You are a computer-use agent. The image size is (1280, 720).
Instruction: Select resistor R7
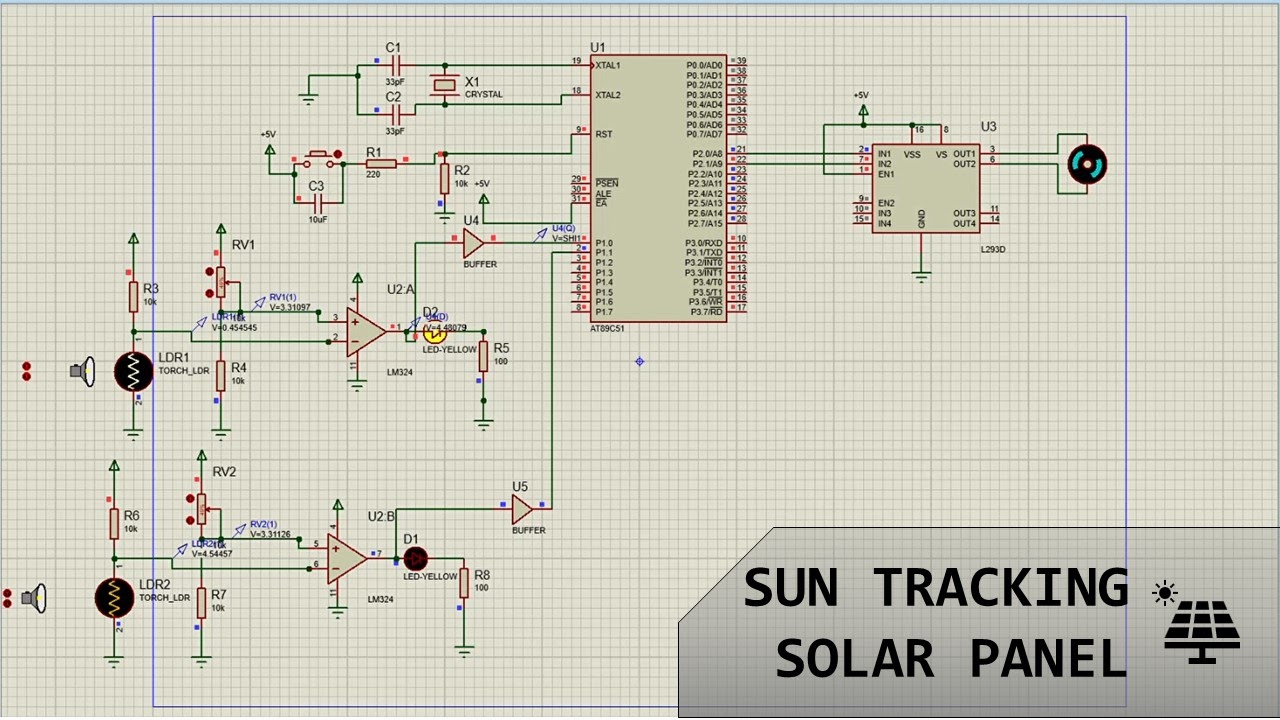pos(202,602)
